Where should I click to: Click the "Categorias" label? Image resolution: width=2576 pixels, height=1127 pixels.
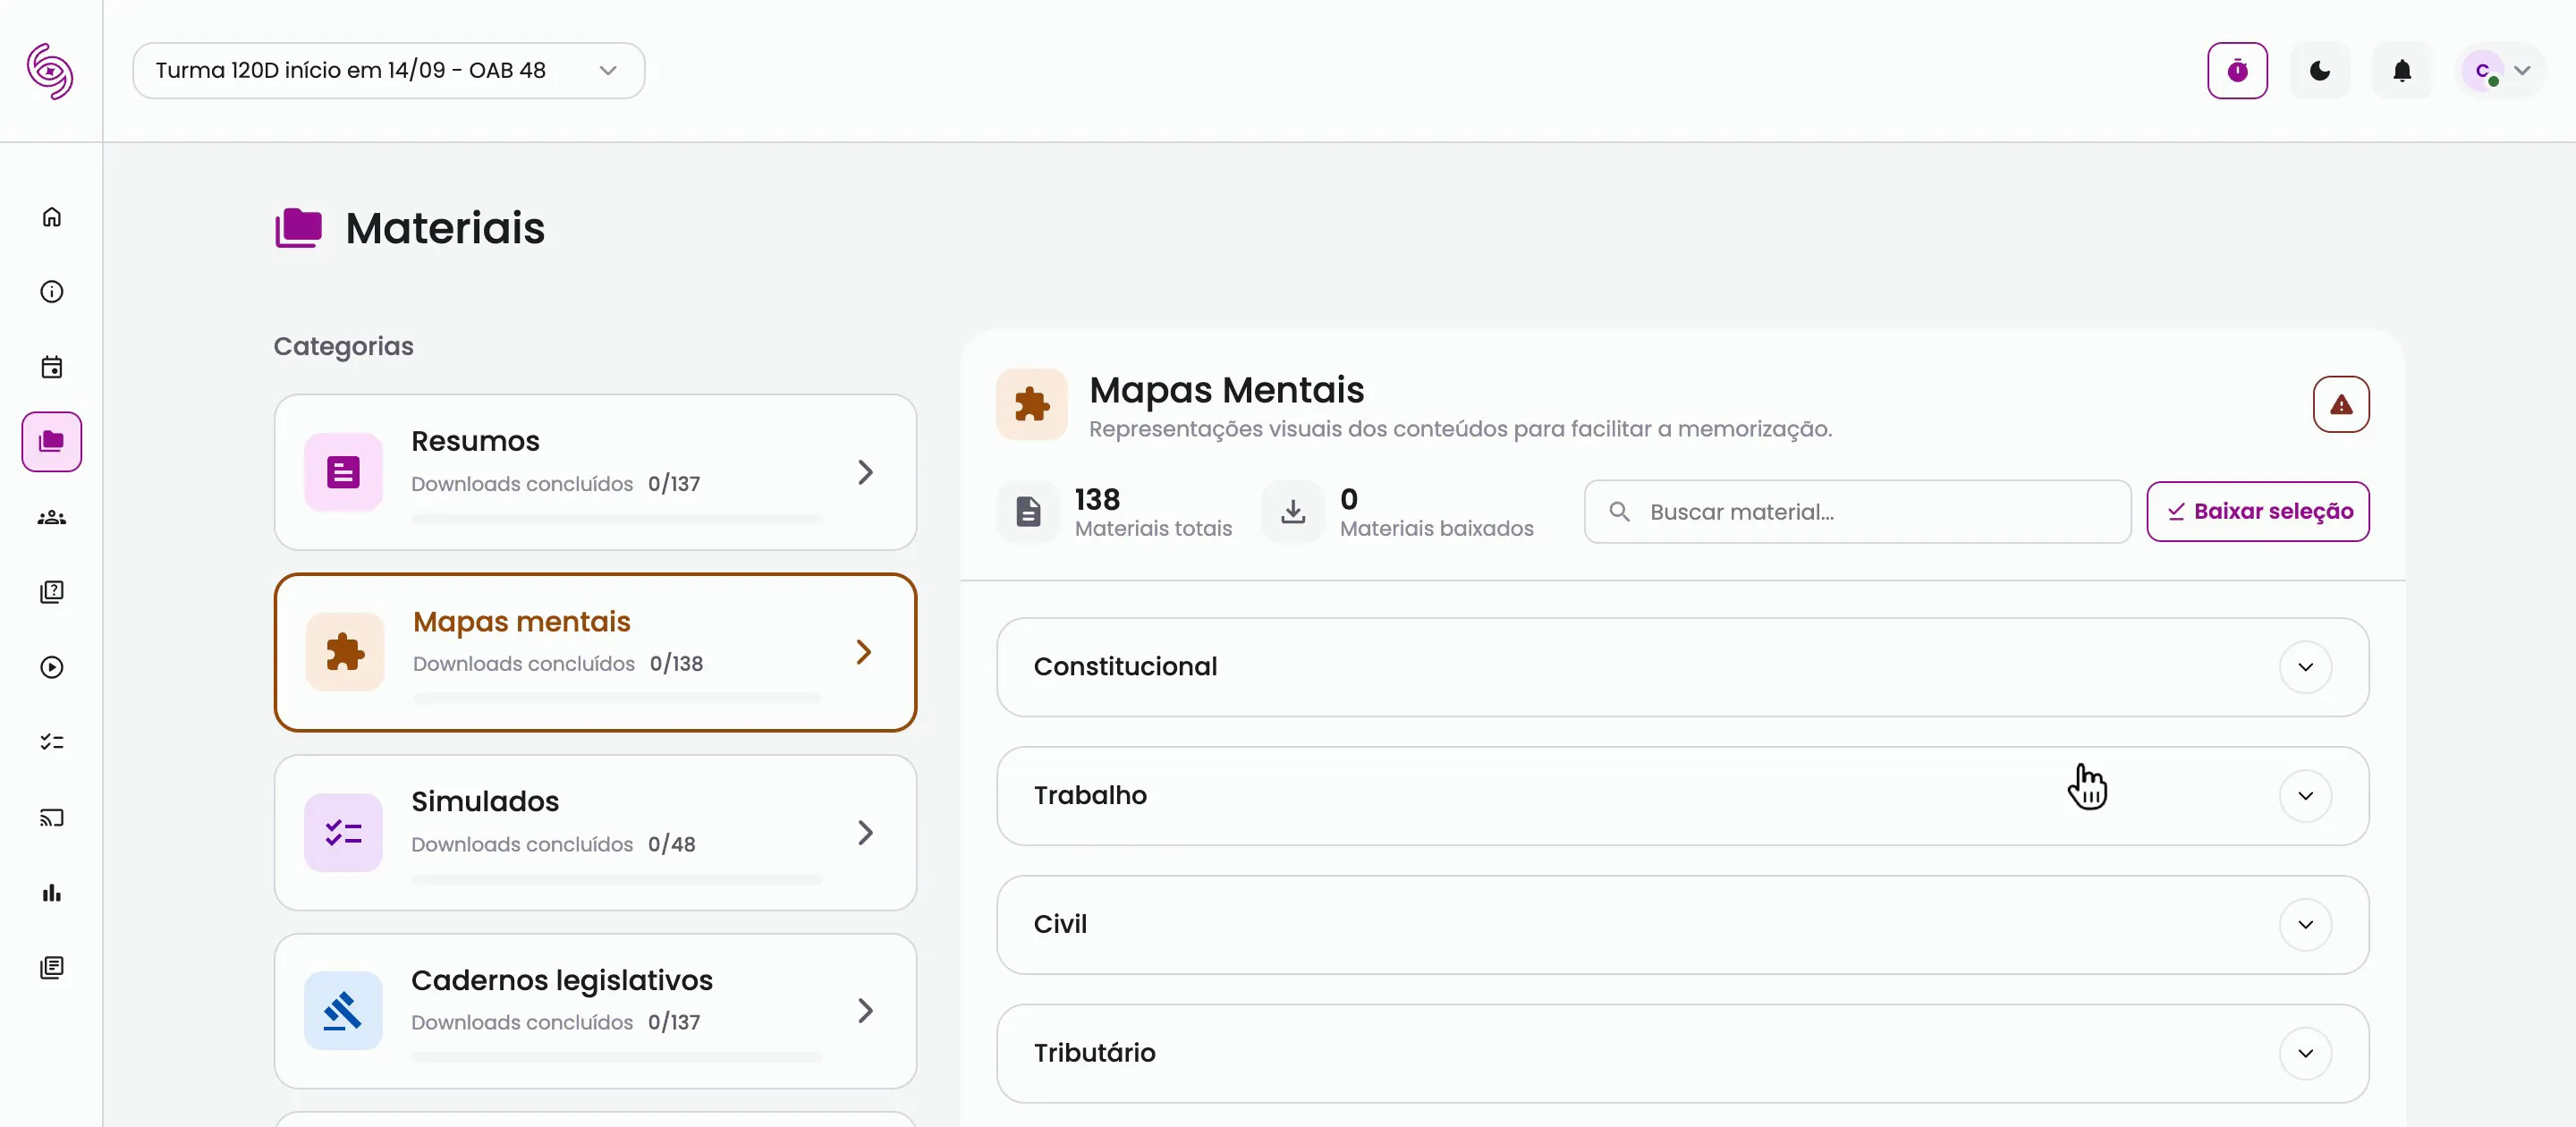pyautogui.click(x=343, y=346)
